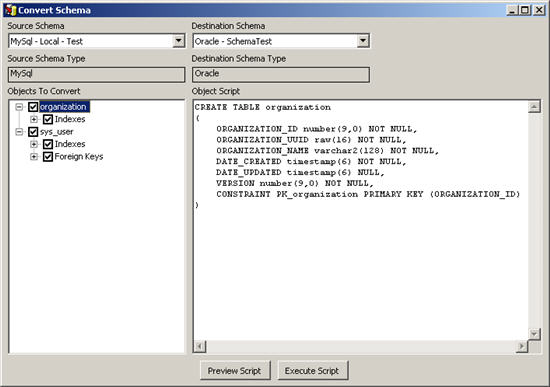Image resolution: width=550 pixels, height=387 pixels.
Task: Uncheck Indexes checkbox under sys_user
Action: click(x=48, y=144)
